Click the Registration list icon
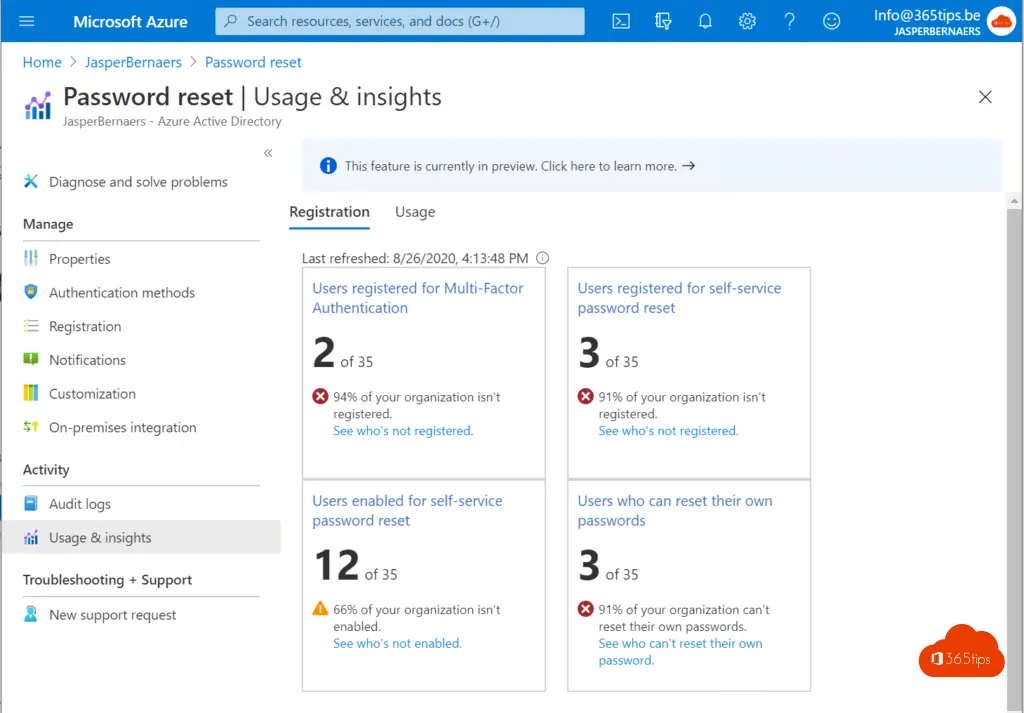The width and height of the screenshot is (1024, 713). pos(31,326)
